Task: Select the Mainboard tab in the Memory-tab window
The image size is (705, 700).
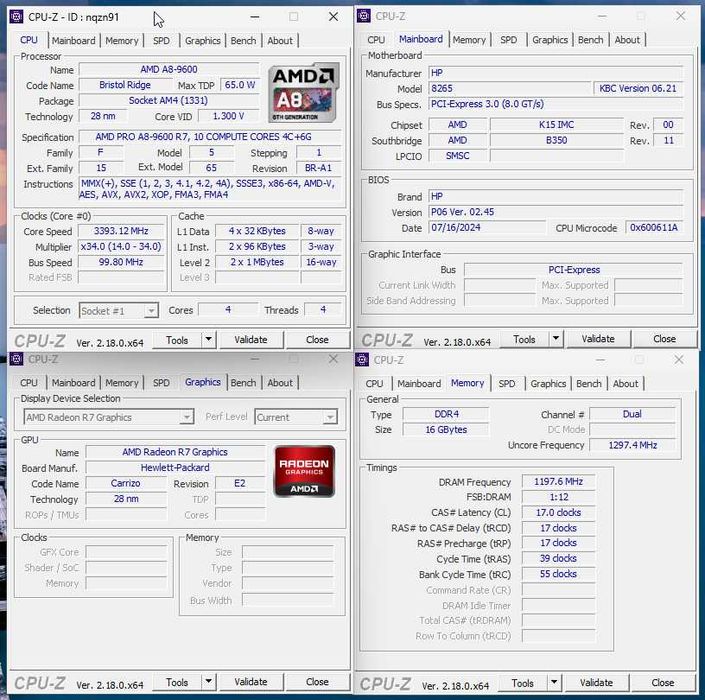Action: 419,383
